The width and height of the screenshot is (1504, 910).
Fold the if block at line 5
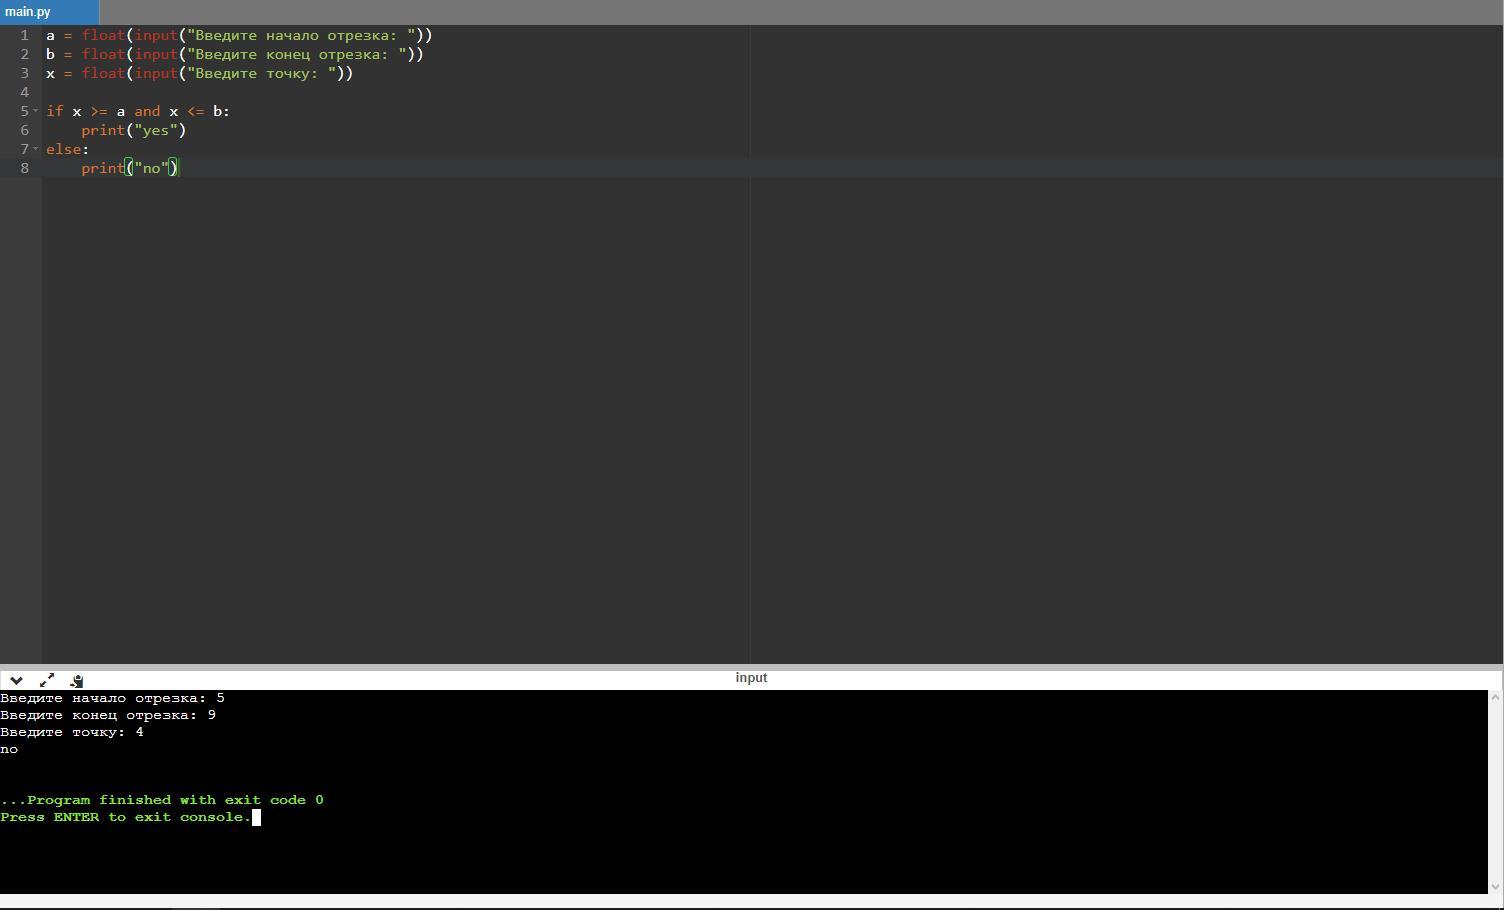tap(36, 111)
